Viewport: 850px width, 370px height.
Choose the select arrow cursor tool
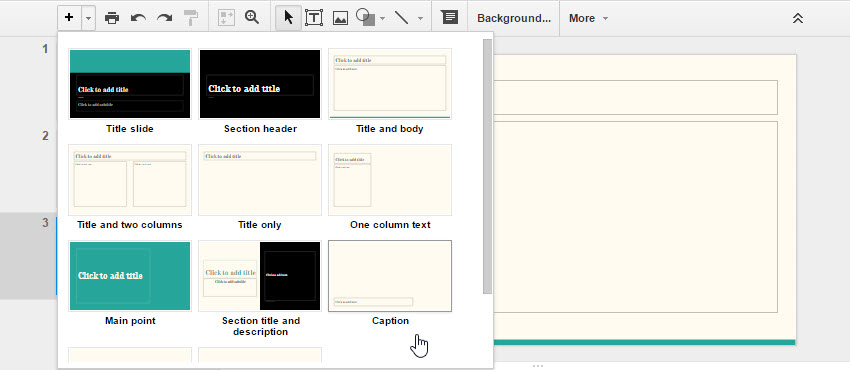[288, 18]
